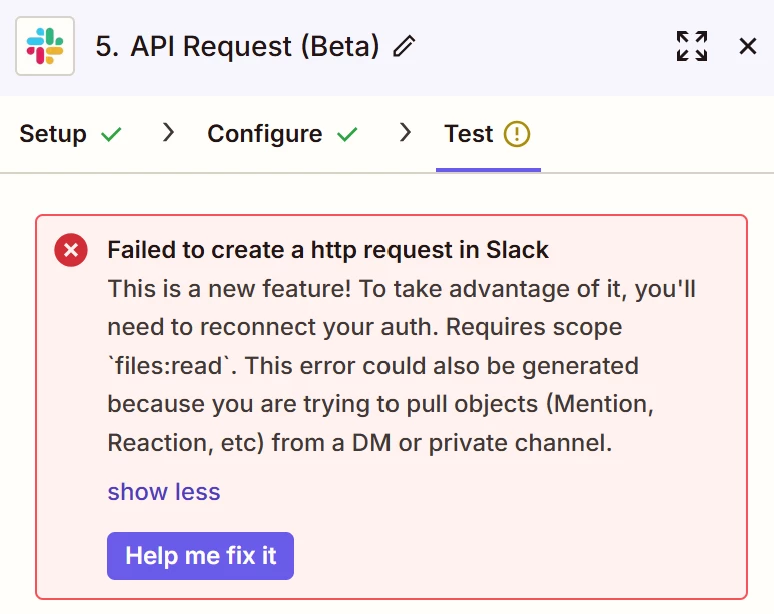The image size is (774, 614).
Task: Rename step using the pencil edit icon
Action: pos(404,46)
